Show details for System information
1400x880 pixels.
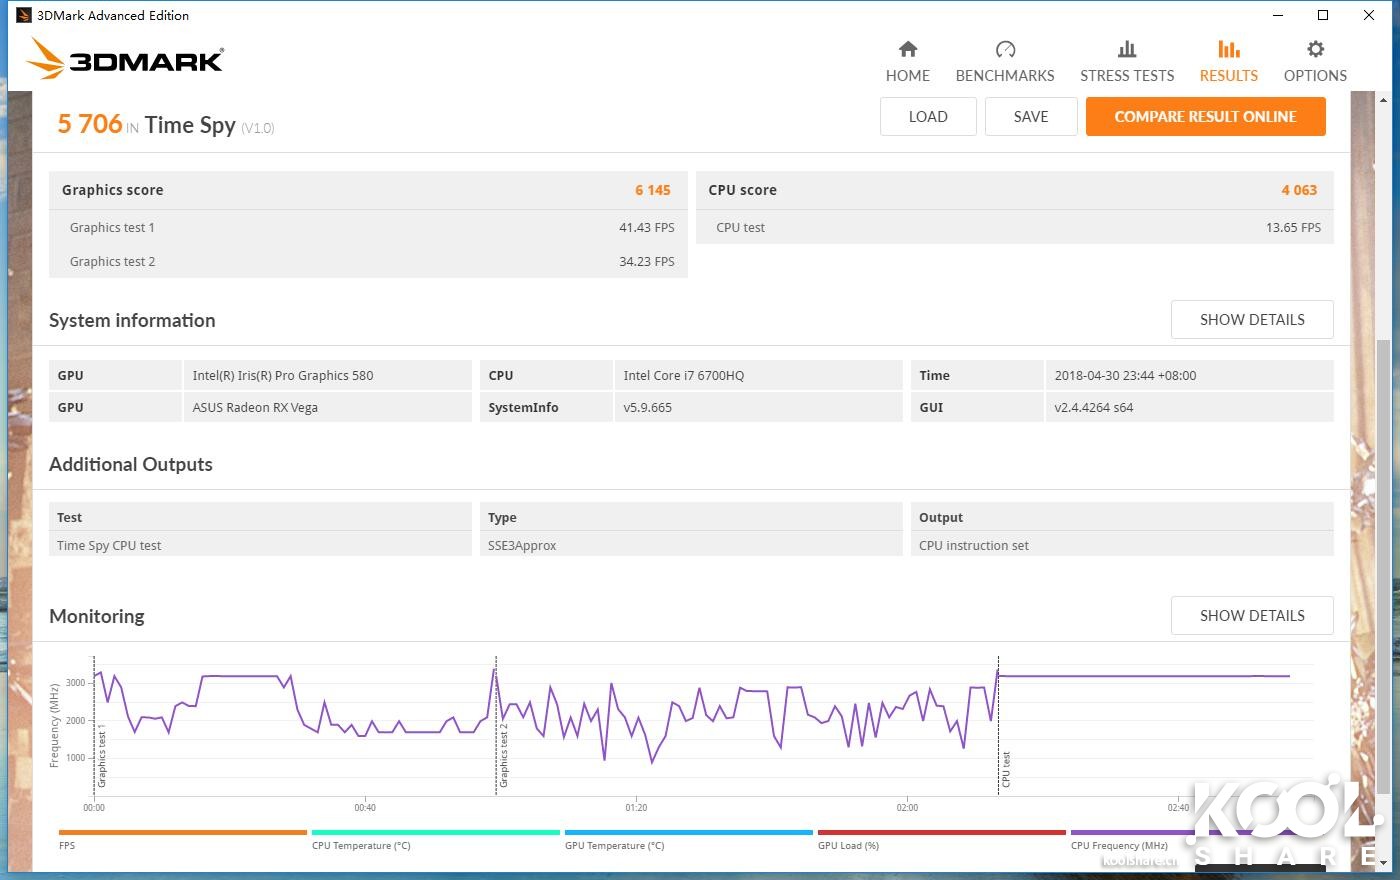pyautogui.click(x=1252, y=320)
